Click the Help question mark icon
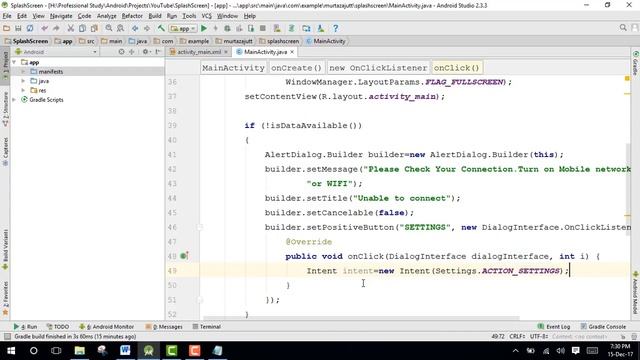This screenshot has height=360, width=640. (x=336, y=28)
